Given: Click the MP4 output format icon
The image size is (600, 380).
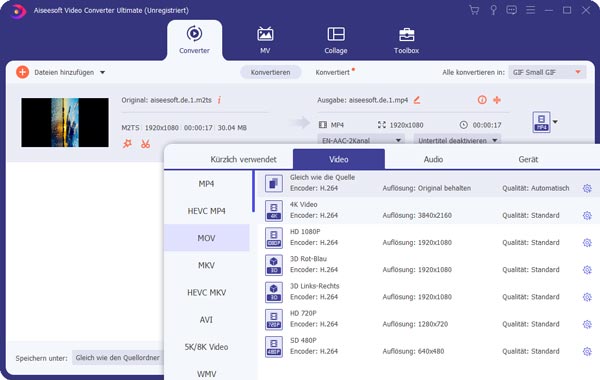Looking at the screenshot, I should [x=541, y=122].
